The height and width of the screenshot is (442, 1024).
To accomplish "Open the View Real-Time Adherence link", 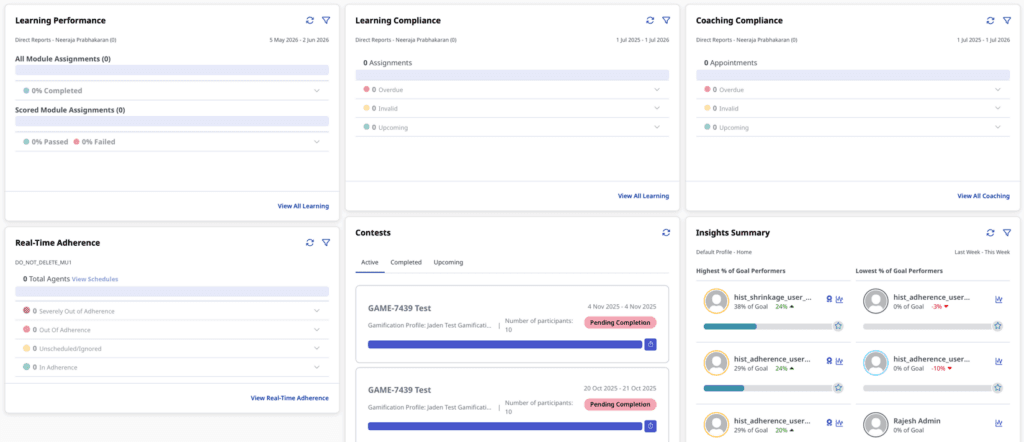I will click(290, 398).
